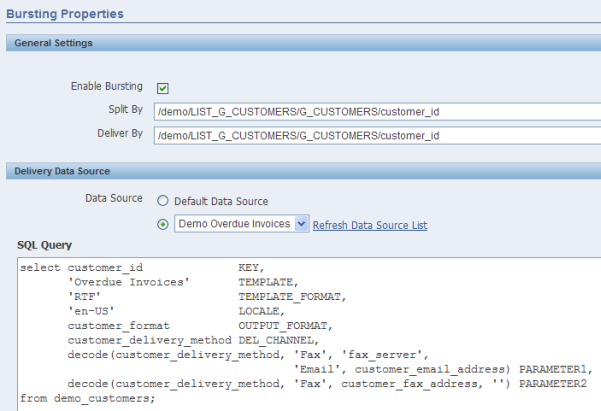Open the Demo Overdue Invoices dropdown
This screenshot has height=411, width=601.
pos(241,224)
